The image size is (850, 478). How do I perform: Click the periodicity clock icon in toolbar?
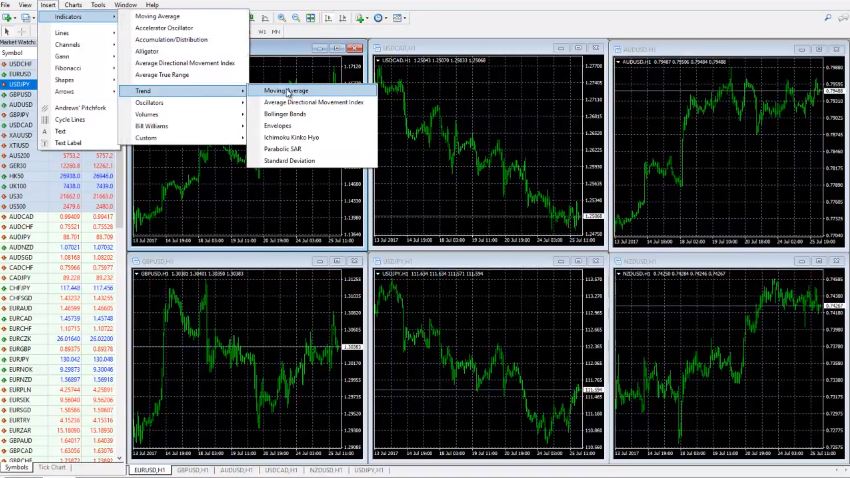coord(381,18)
